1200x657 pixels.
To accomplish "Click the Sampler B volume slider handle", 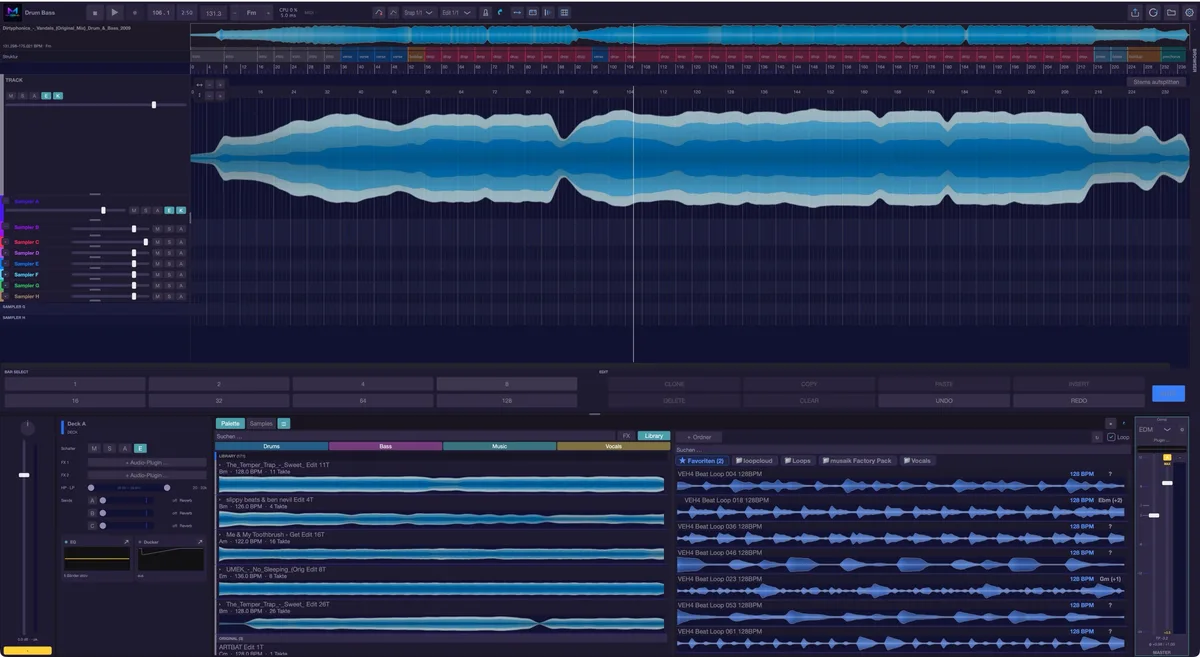I will 133,228.
